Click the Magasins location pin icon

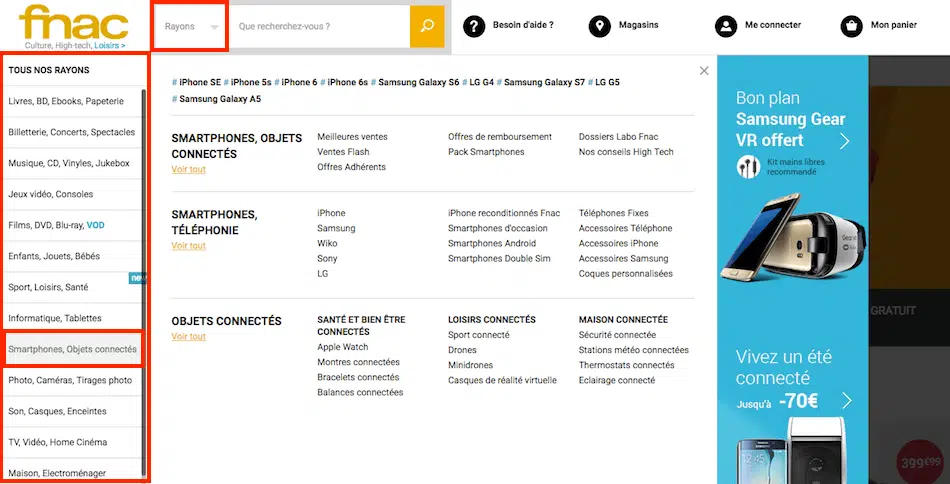tap(599, 26)
